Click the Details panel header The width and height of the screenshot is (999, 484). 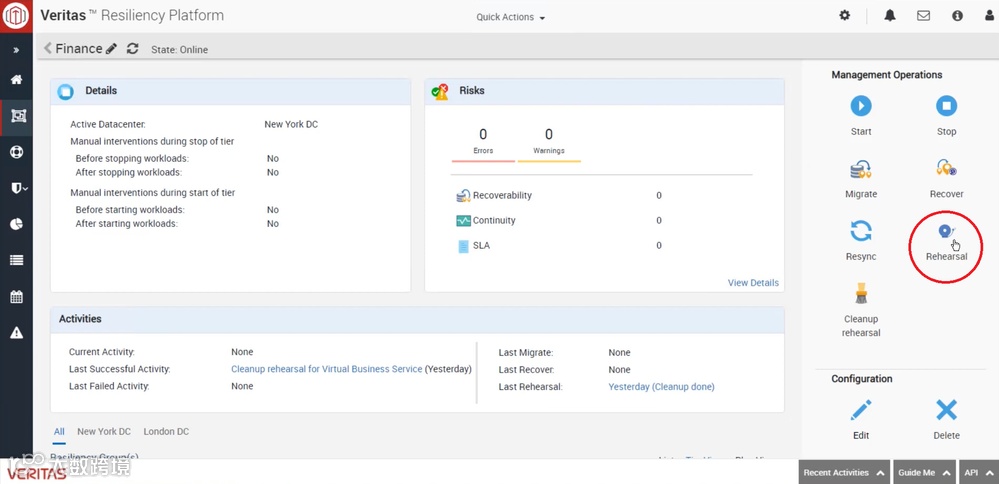(231, 91)
